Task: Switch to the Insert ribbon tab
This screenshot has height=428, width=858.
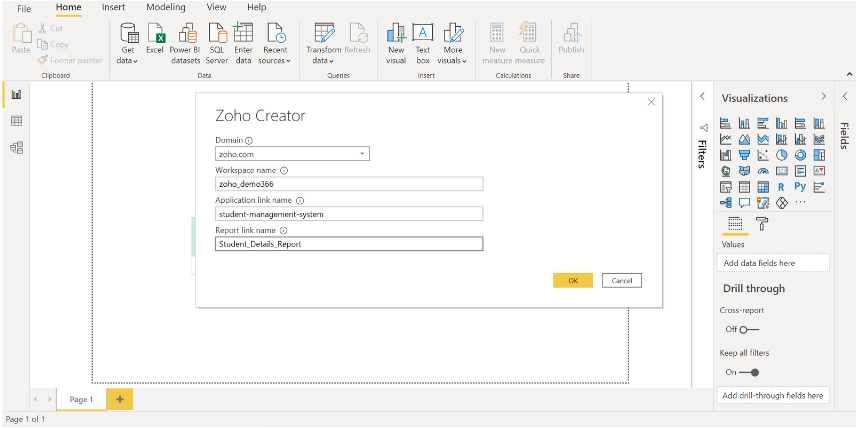Action: pyautogui.click(x=113, y=8)
